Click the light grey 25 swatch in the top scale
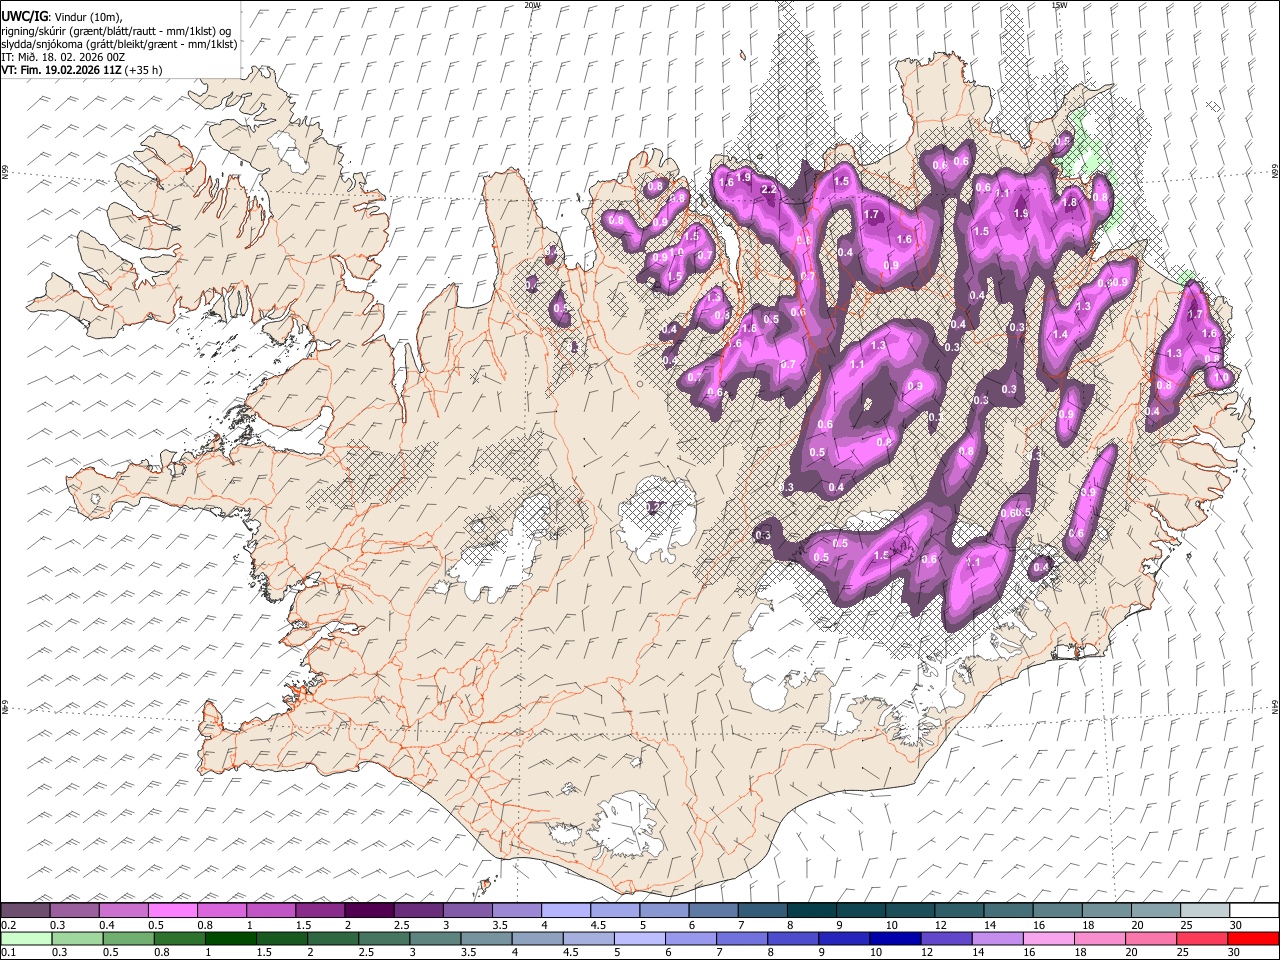 click(x=1203, y=911)
